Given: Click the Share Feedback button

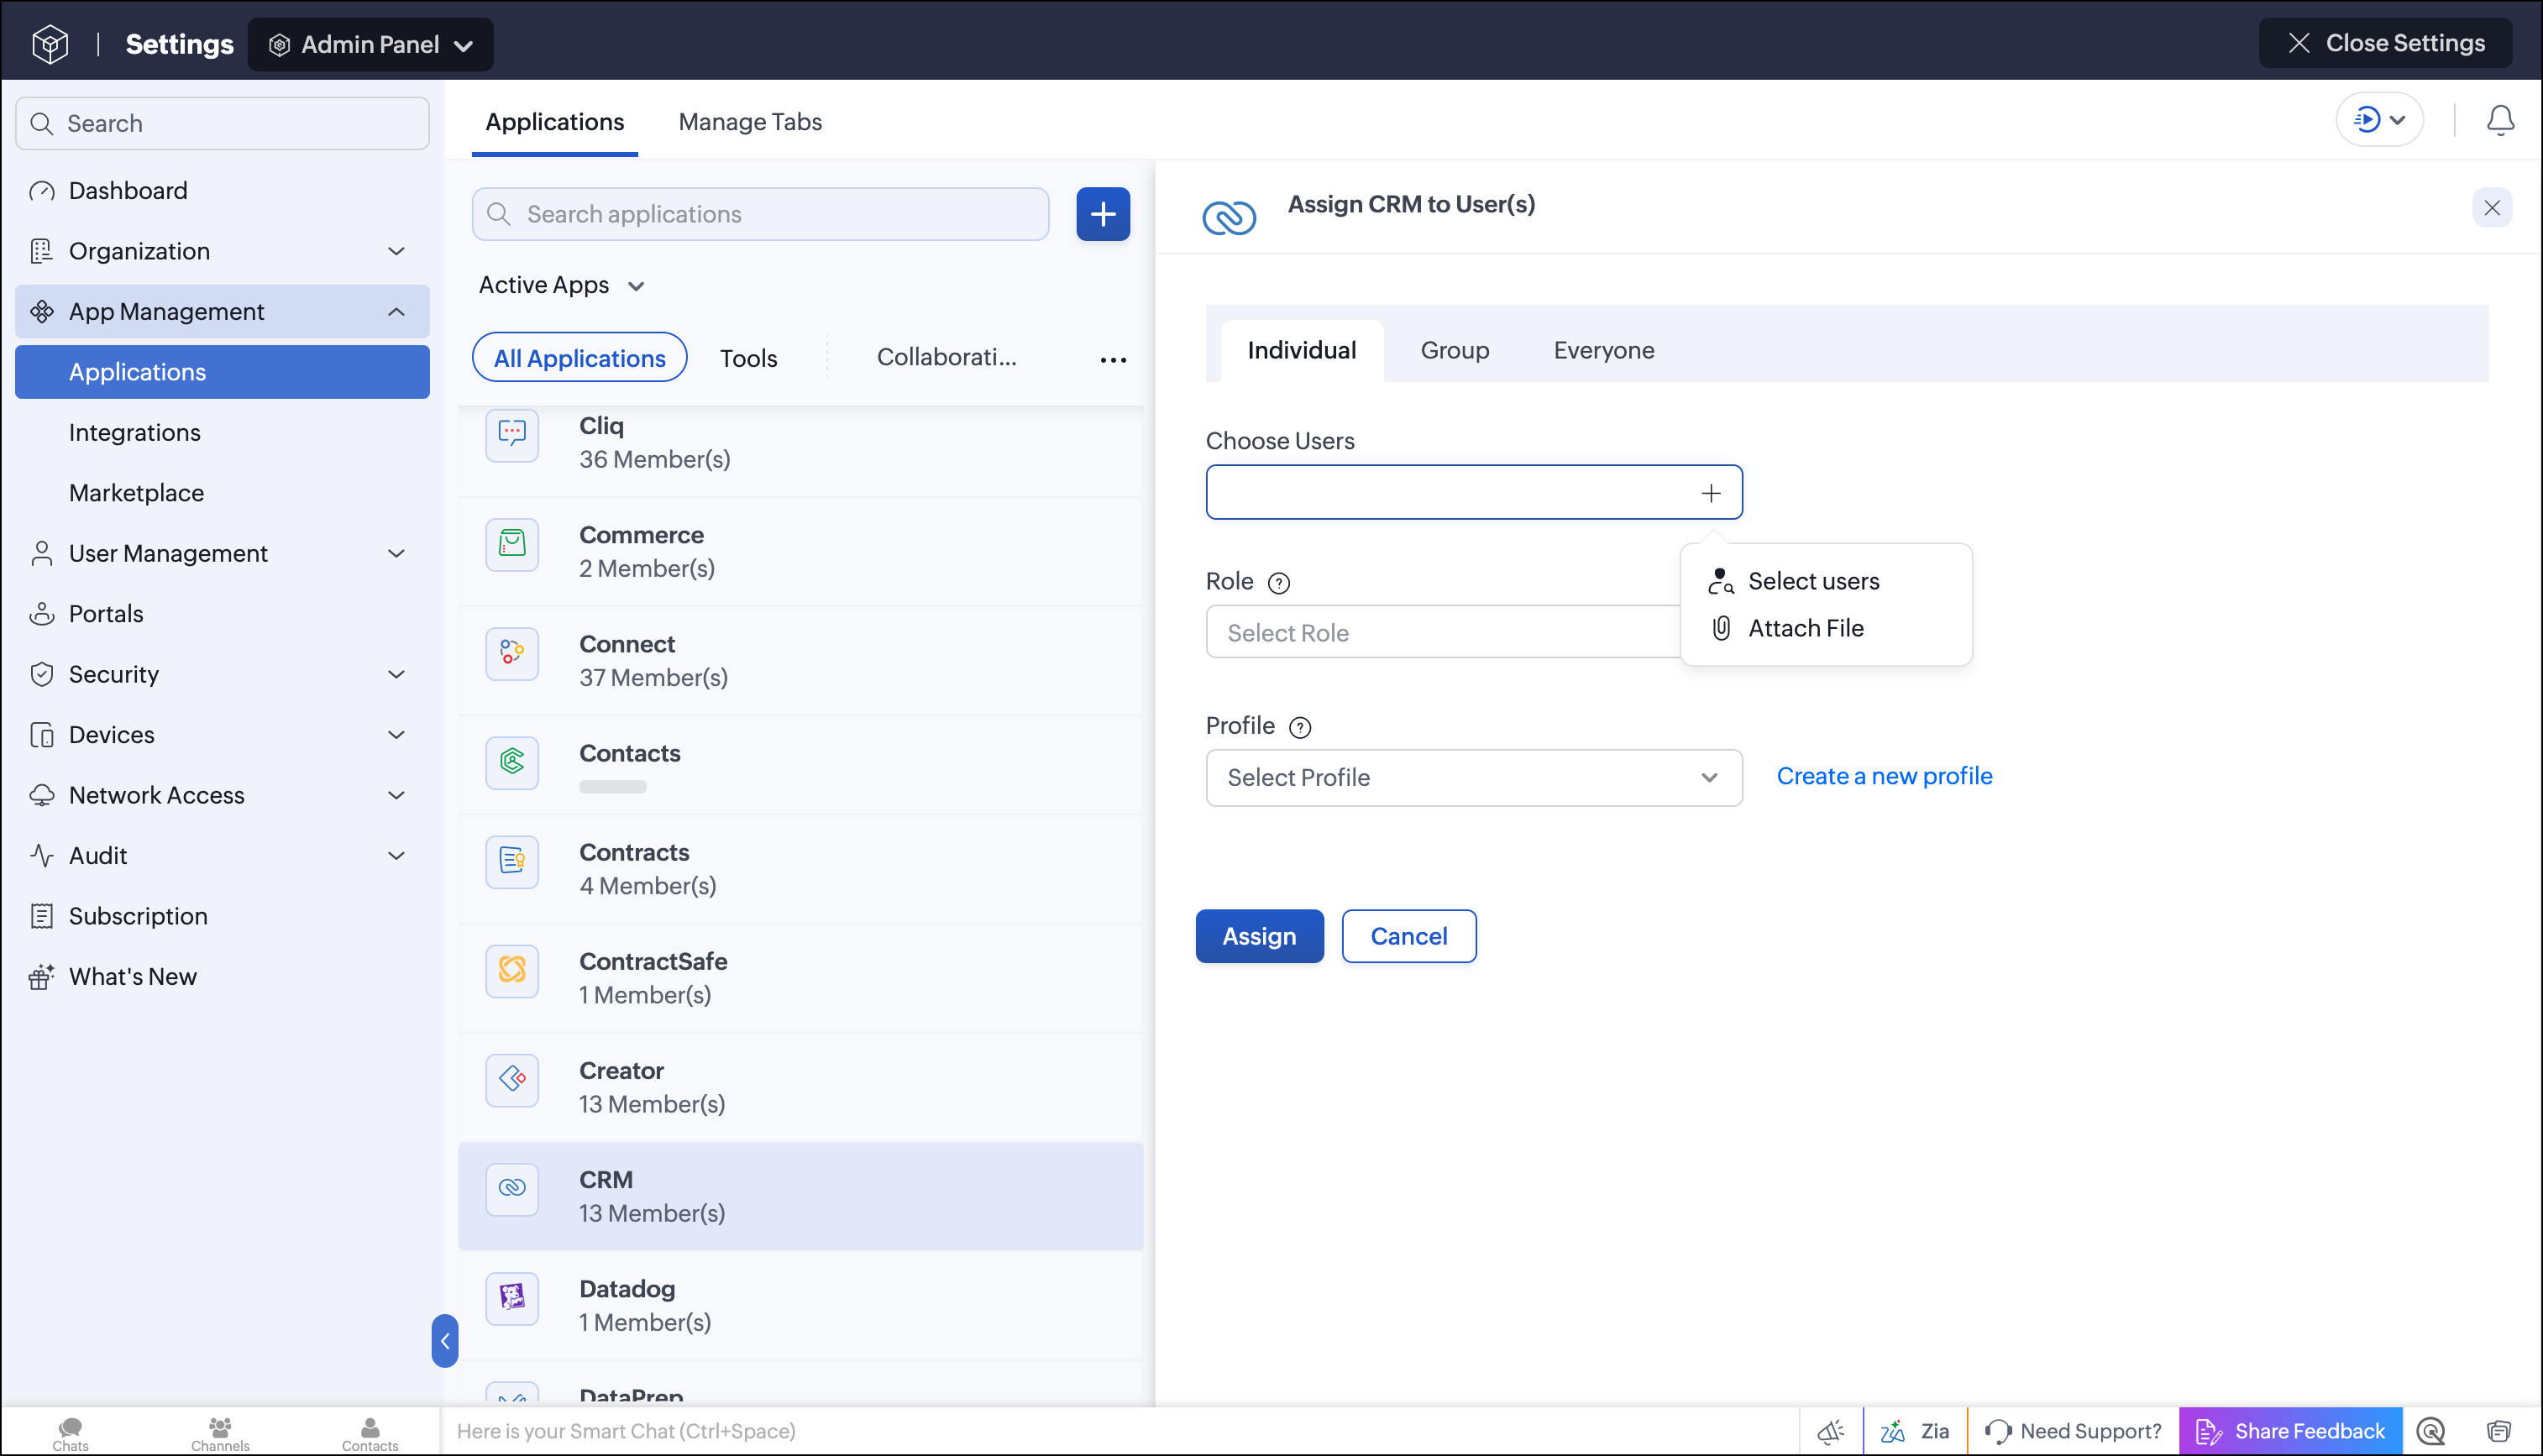Looking at the screenshot, I should point(2290,1431).
